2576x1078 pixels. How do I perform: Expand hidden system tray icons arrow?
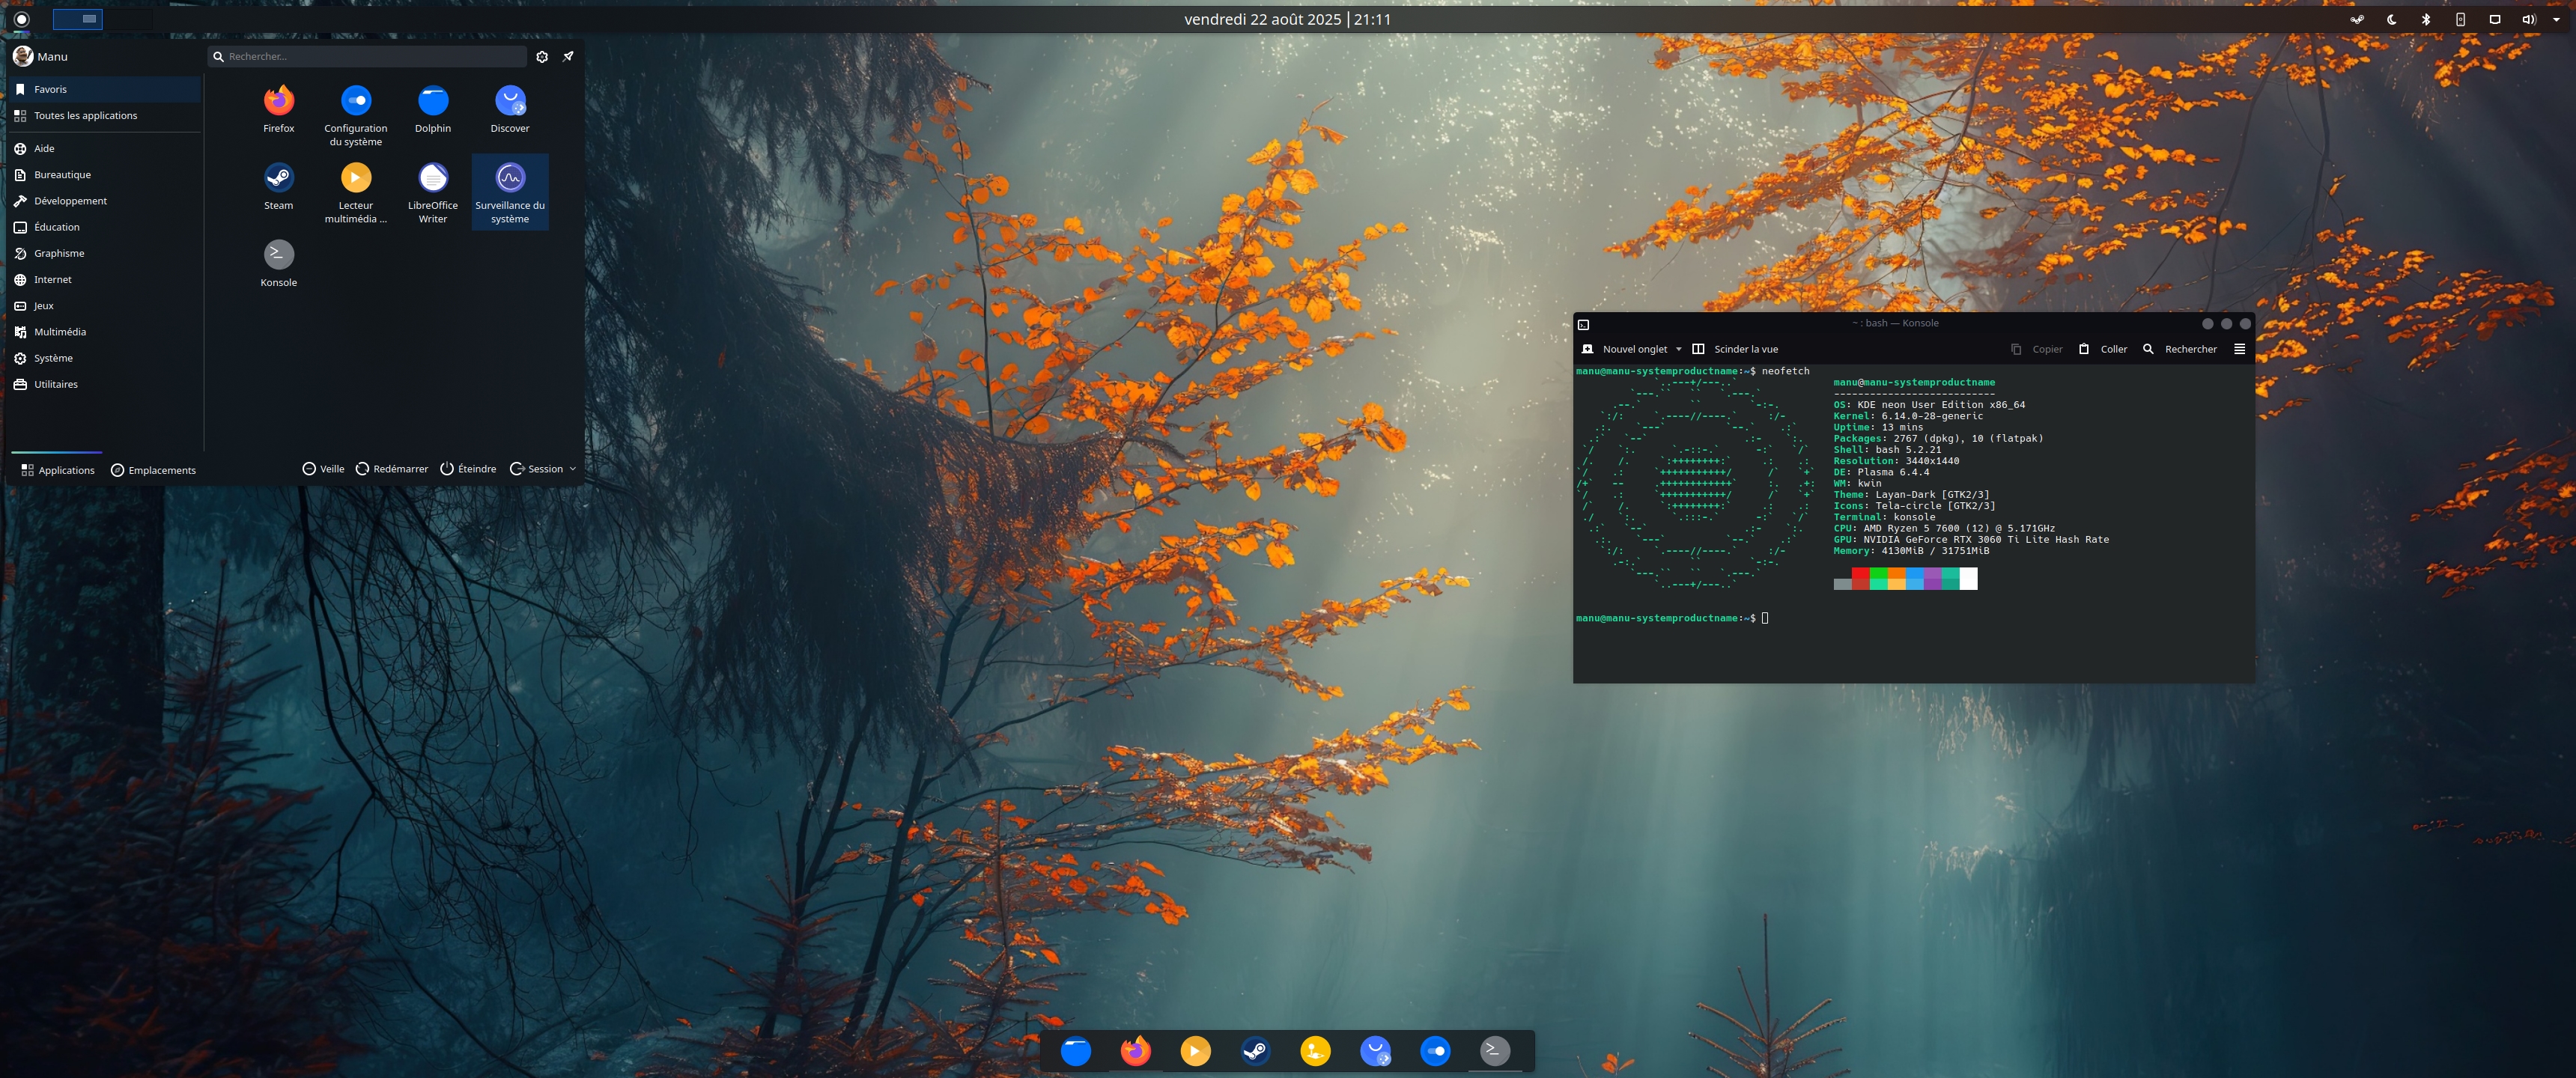point(2556,19)
